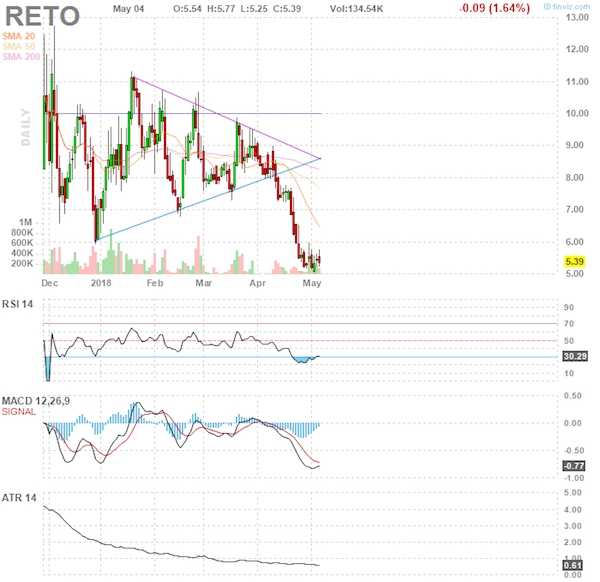This screenshot has width=600, height=582.
Task: Click the red -0.09 (1.64%) change text
Action: tap(497, 8)
